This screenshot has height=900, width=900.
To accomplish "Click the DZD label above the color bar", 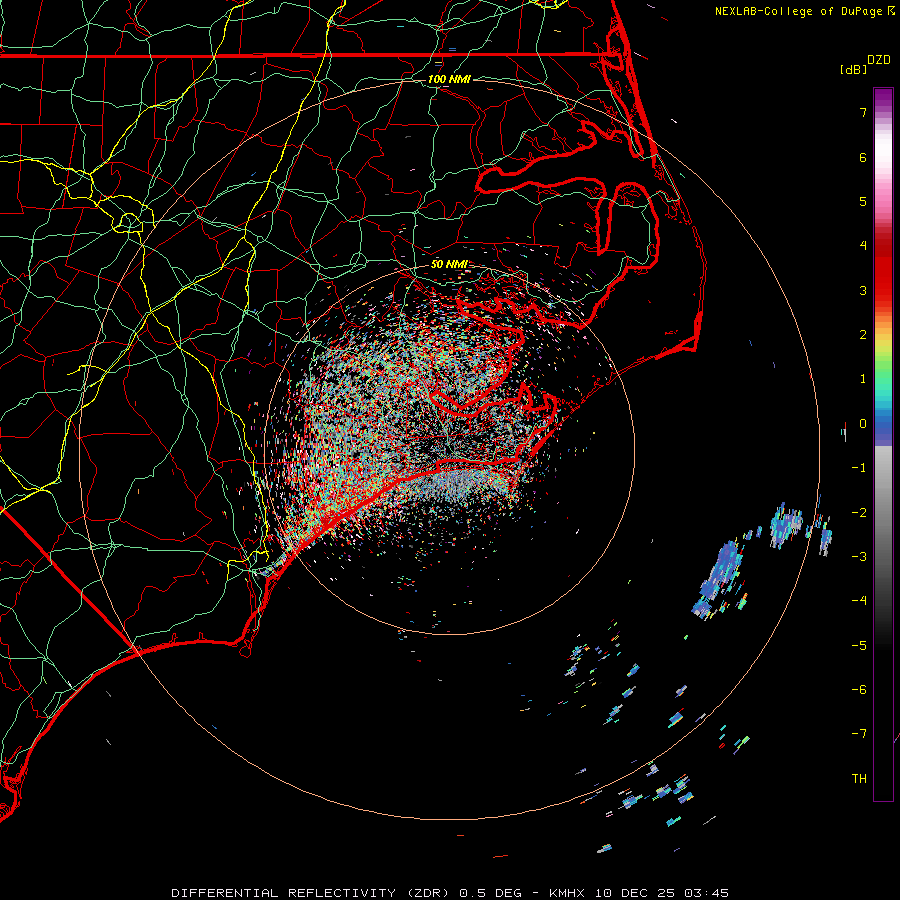I will point(879,60).
